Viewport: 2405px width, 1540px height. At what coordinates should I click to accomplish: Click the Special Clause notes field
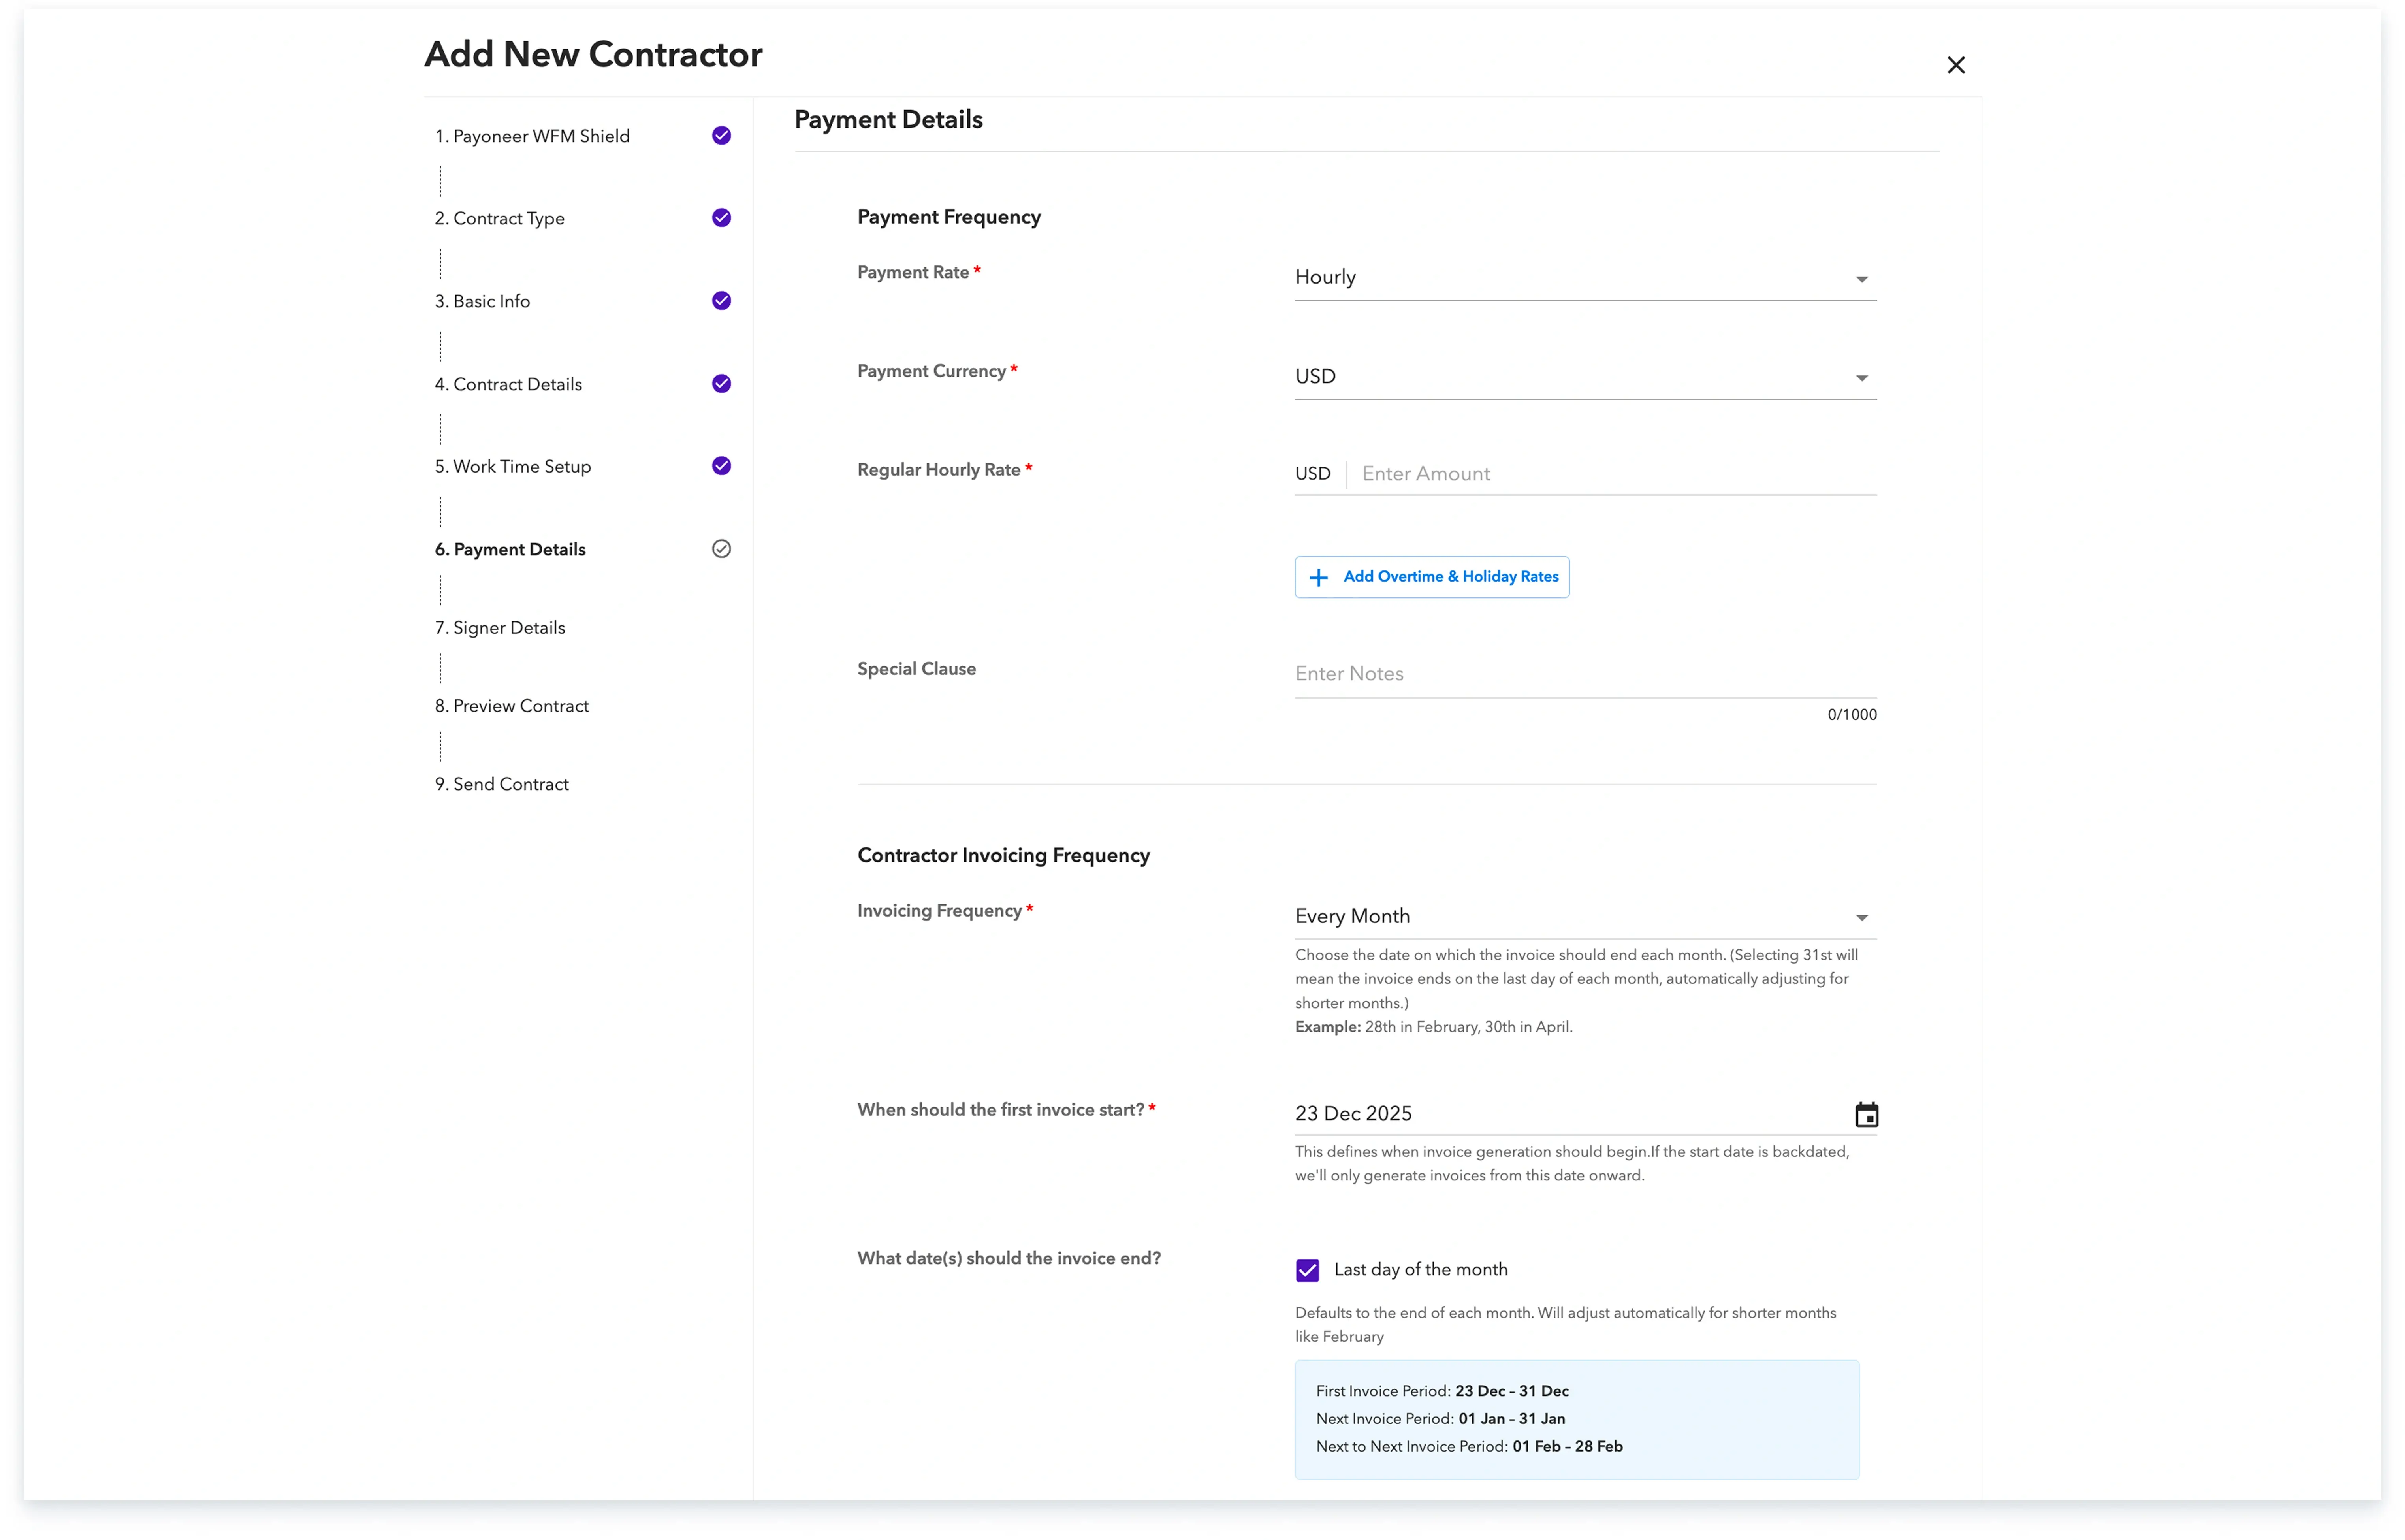point(1584,674)
